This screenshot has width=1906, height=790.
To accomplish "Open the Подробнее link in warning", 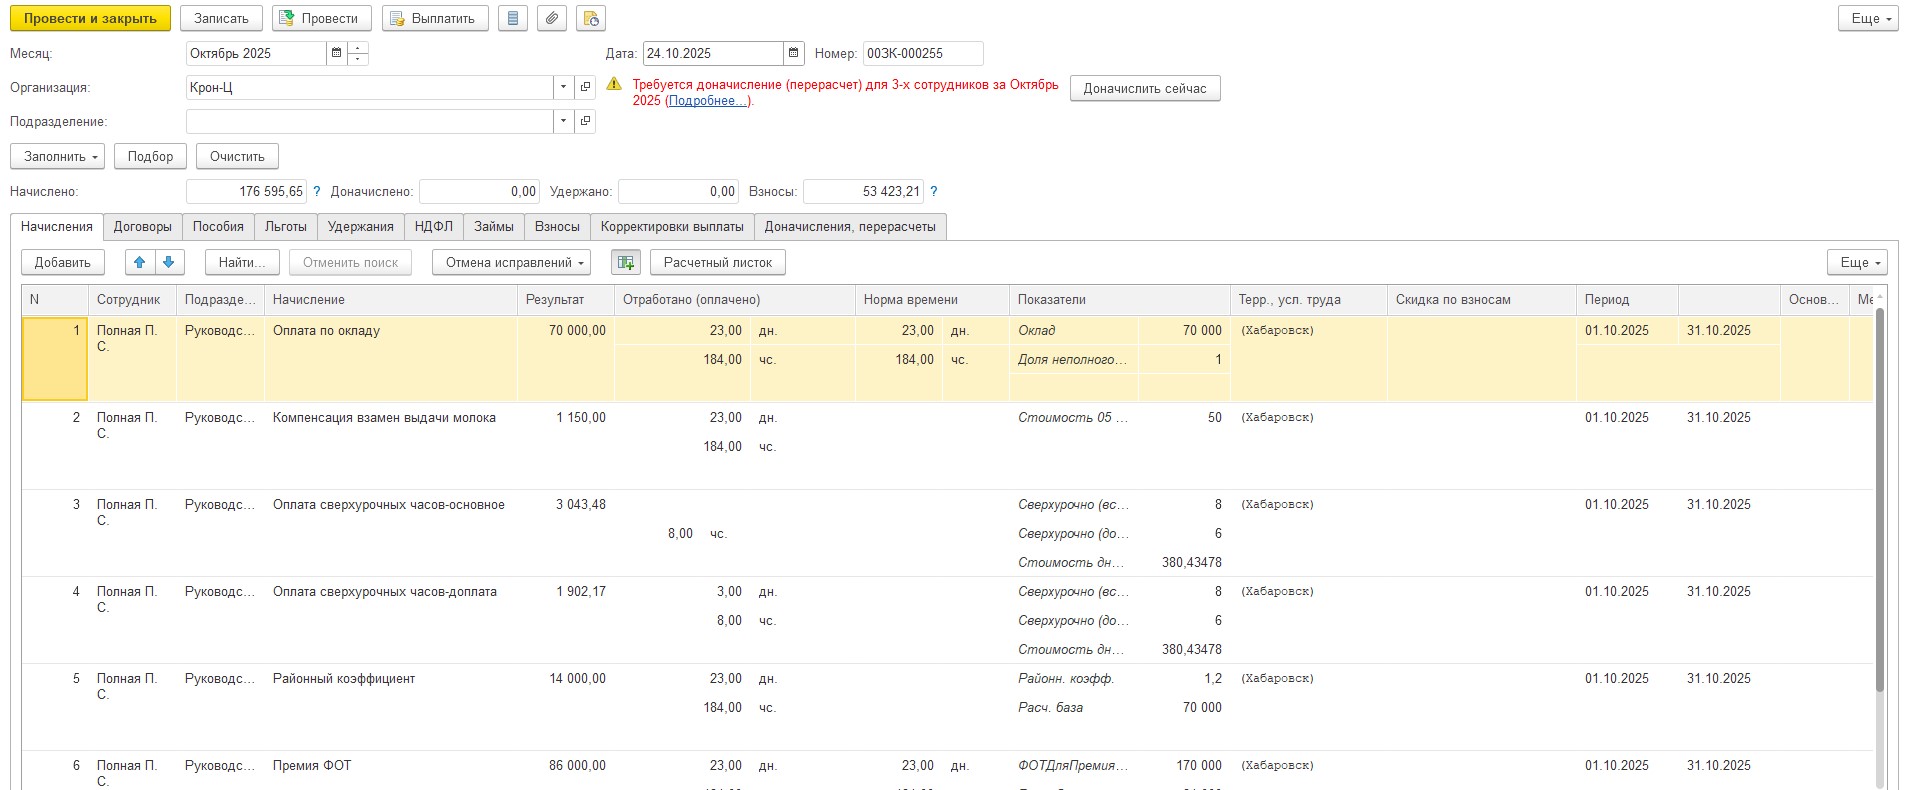I will [x=707, y=101].
